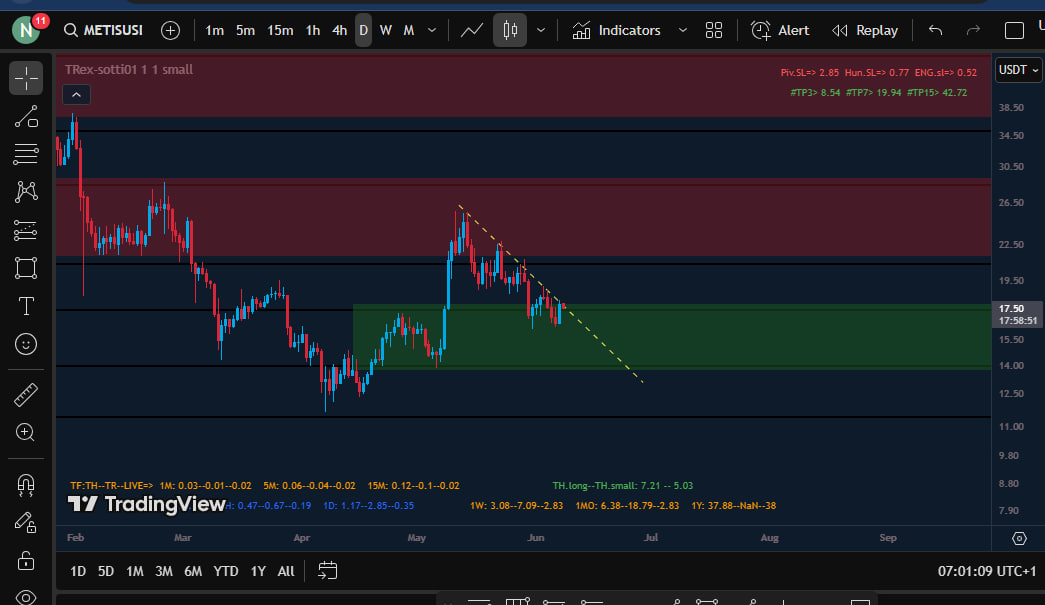Choose the rectangle shapes tool
The height and width of the screenshot is (605, 1045).
pyautogui.click(x=26, y=268)
